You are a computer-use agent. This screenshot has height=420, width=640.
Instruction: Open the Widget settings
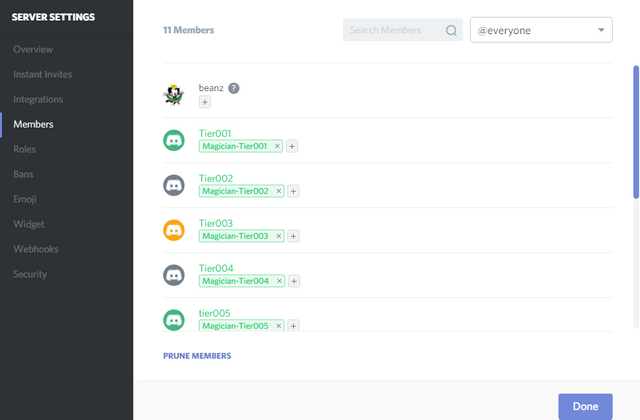(29, 224)
